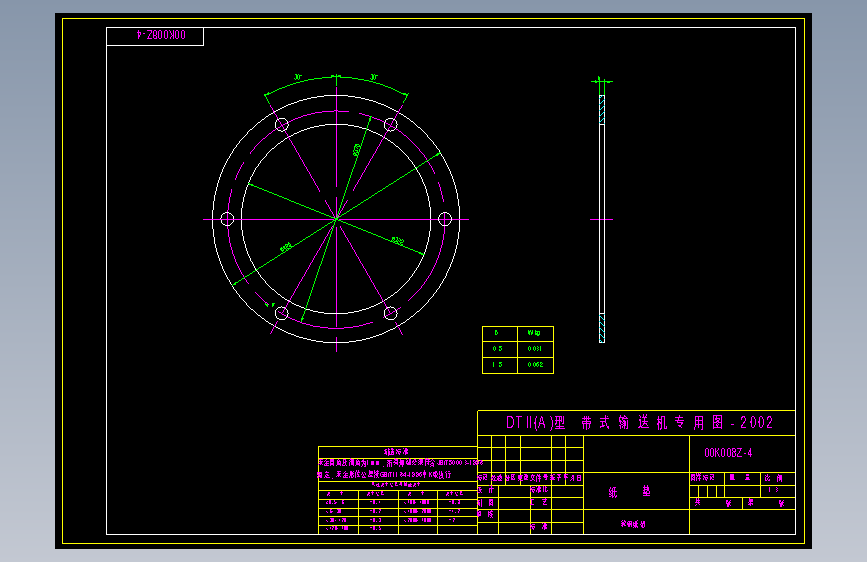Click the bottom-right bolt hole circle
This screenshot has height=562, width=867.
point(390,314)
